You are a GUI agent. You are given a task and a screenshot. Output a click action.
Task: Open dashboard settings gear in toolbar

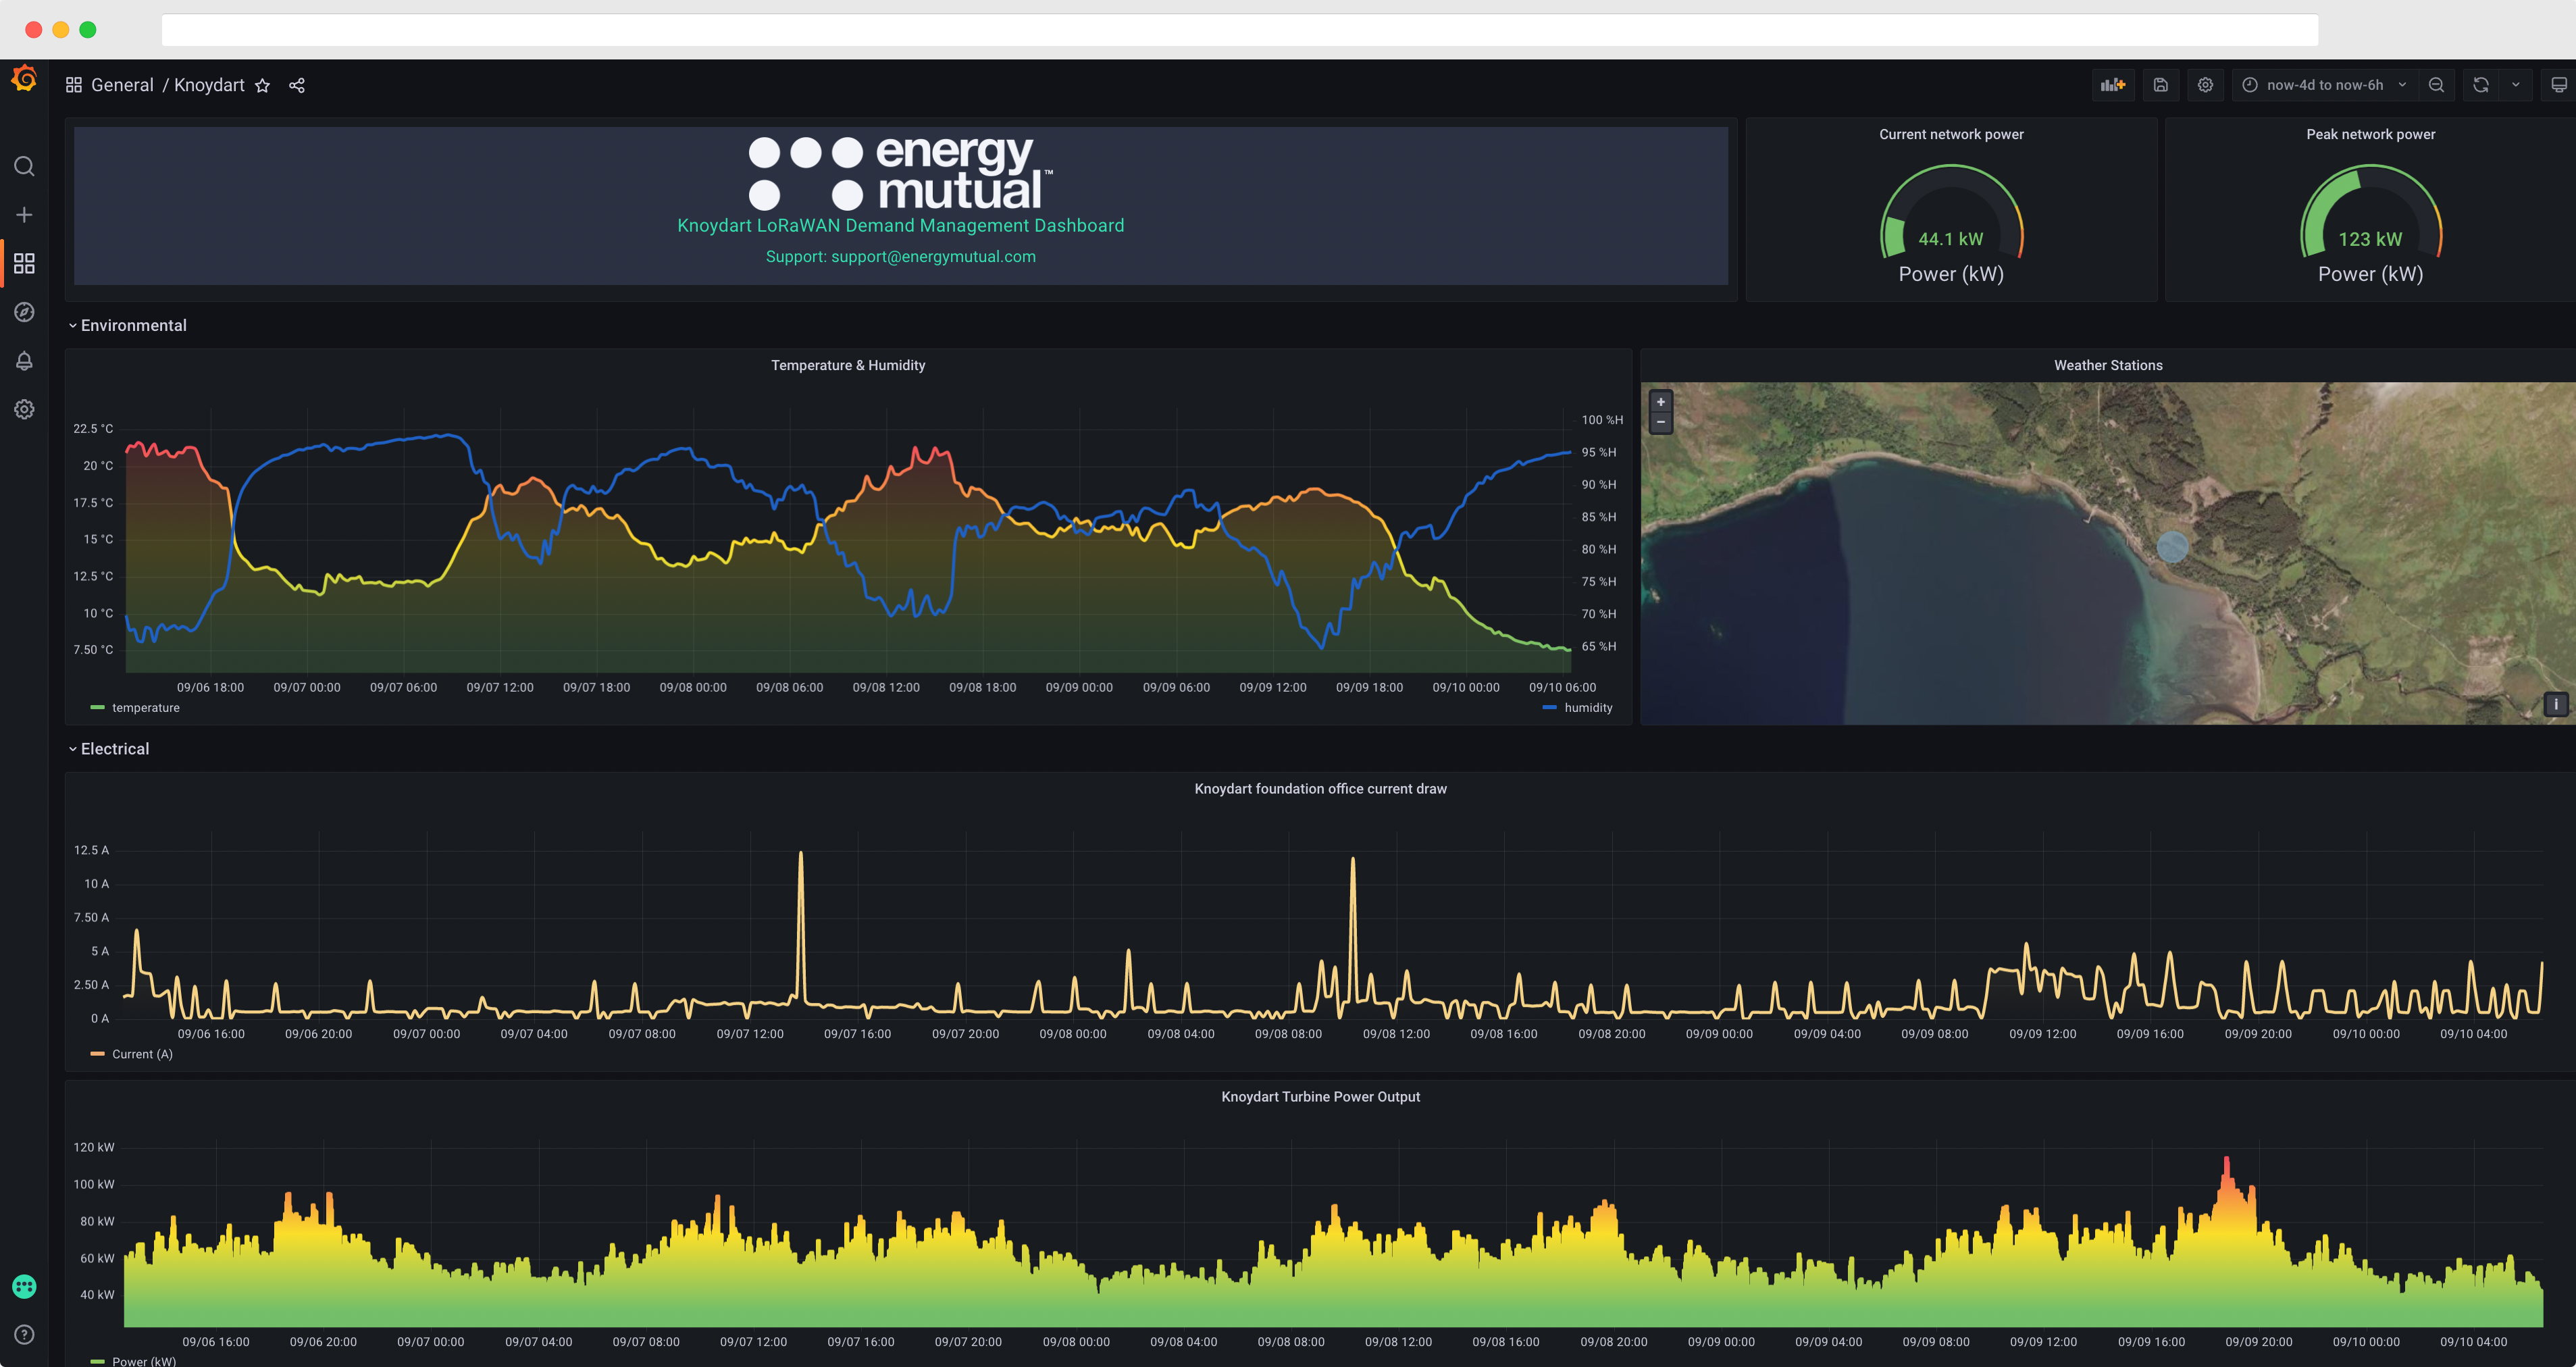pyautogui.click(x=2205, y=85)
